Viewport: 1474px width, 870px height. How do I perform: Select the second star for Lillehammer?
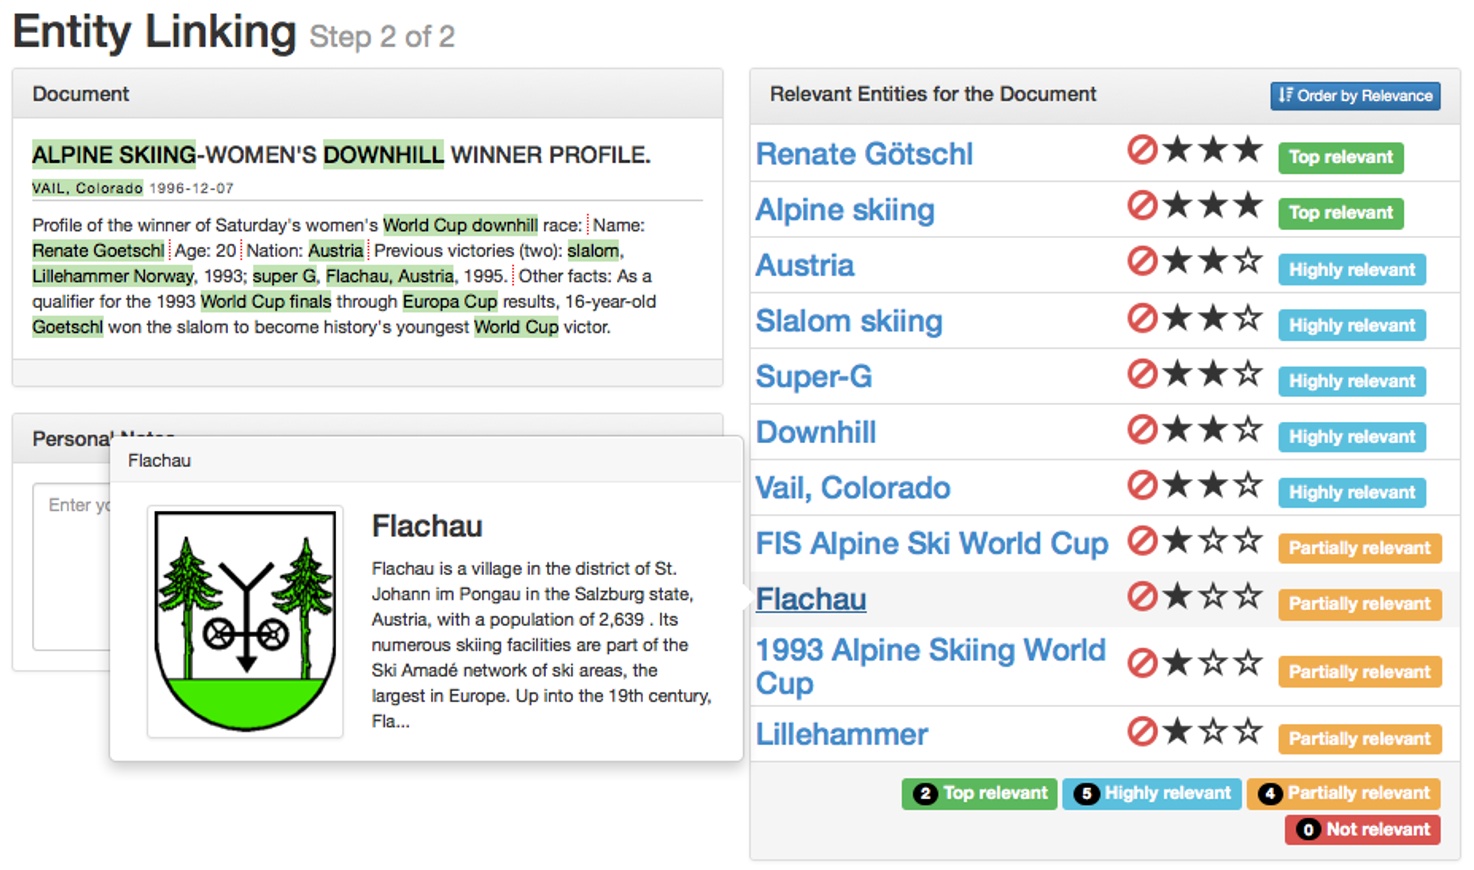(1212, 731)
